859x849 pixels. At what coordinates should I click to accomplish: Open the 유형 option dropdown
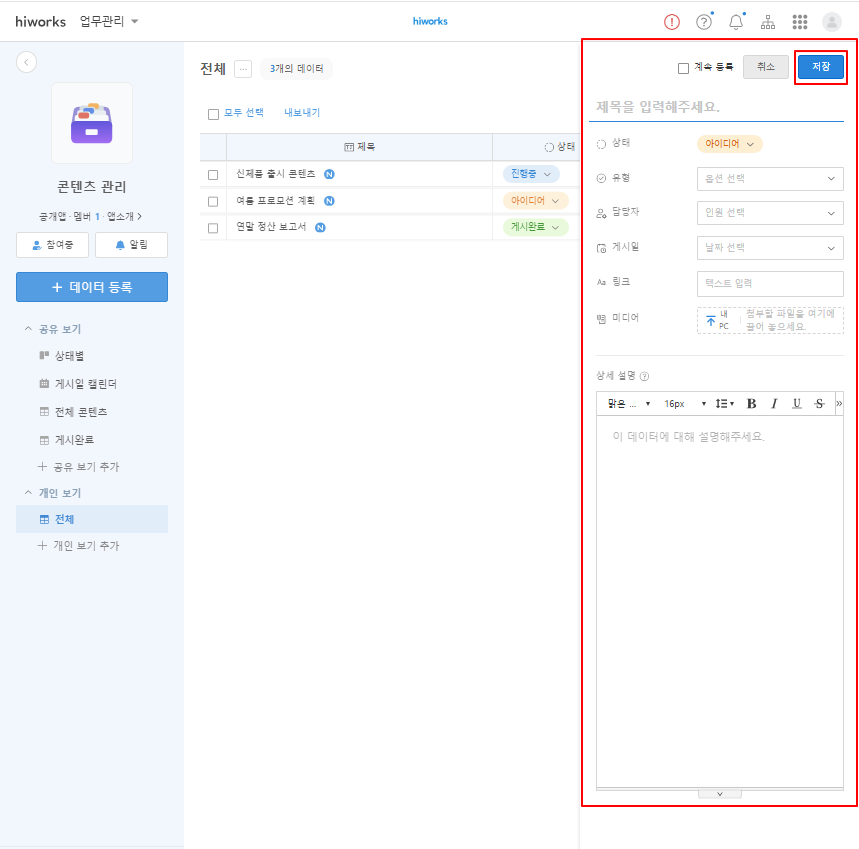769,179
